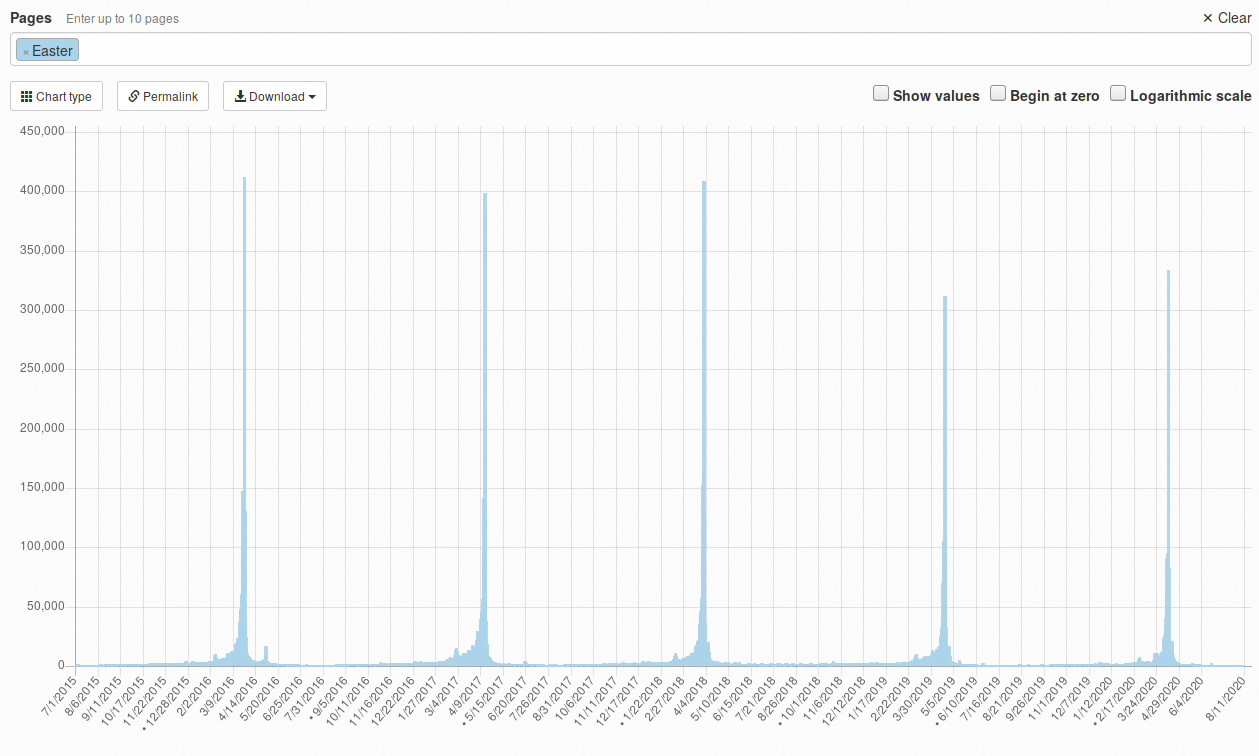Screen dimensions: 1259x756
Task: Click the Pages heading label
Action: tap(31, 18)
